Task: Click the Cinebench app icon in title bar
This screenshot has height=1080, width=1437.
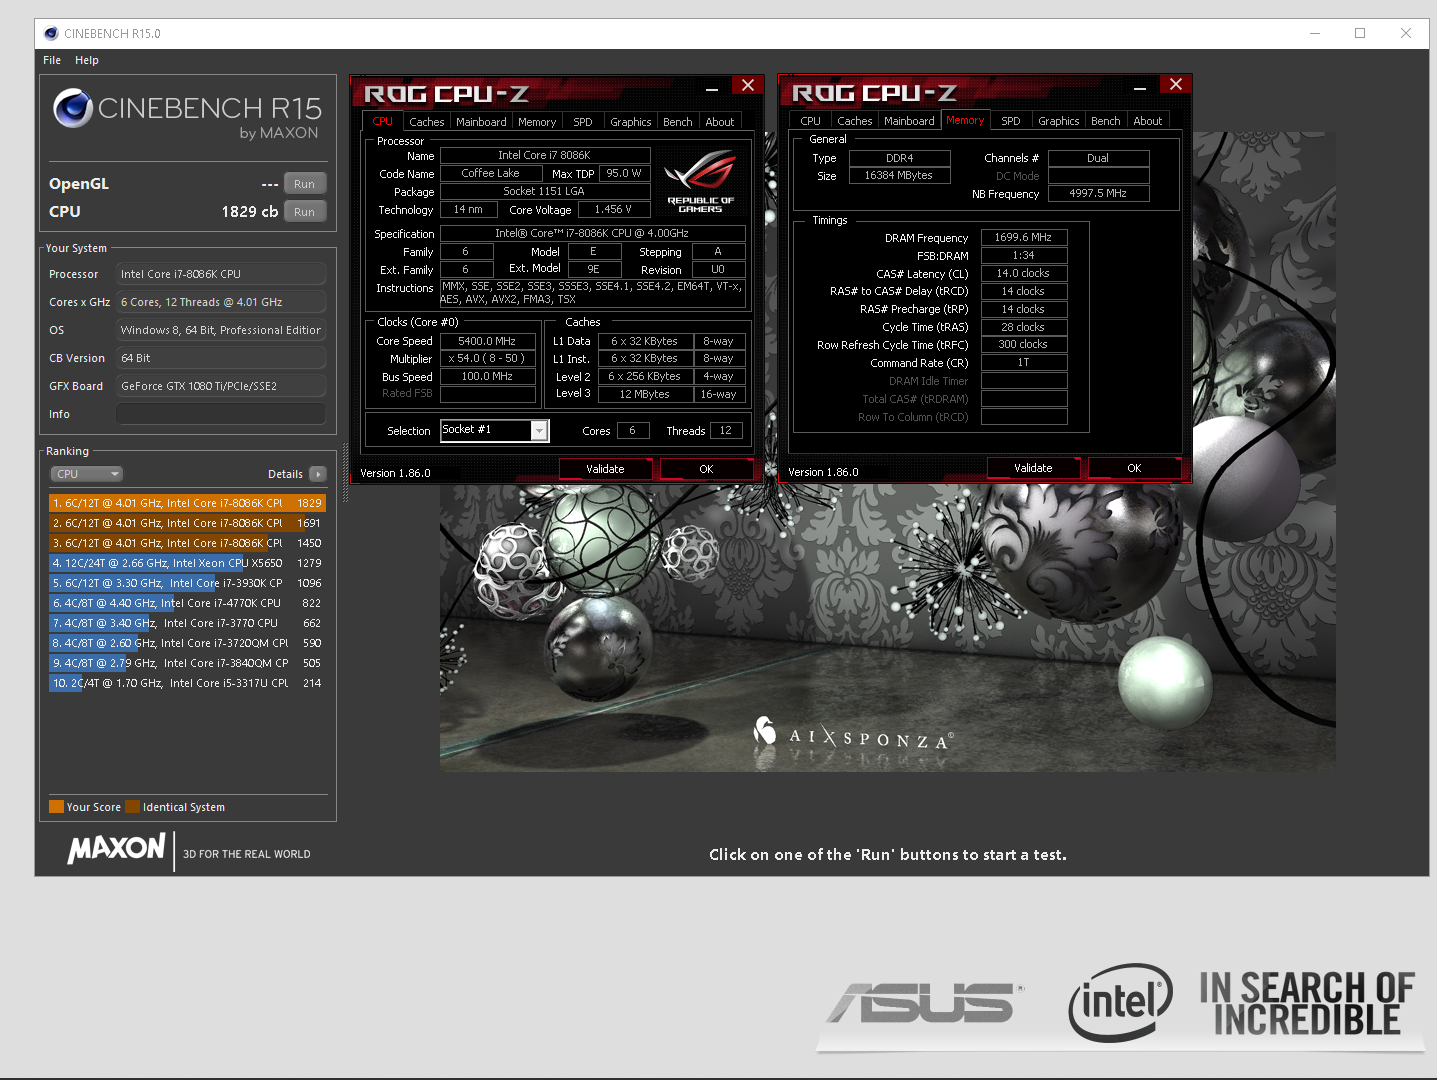Action: point(51,33)
